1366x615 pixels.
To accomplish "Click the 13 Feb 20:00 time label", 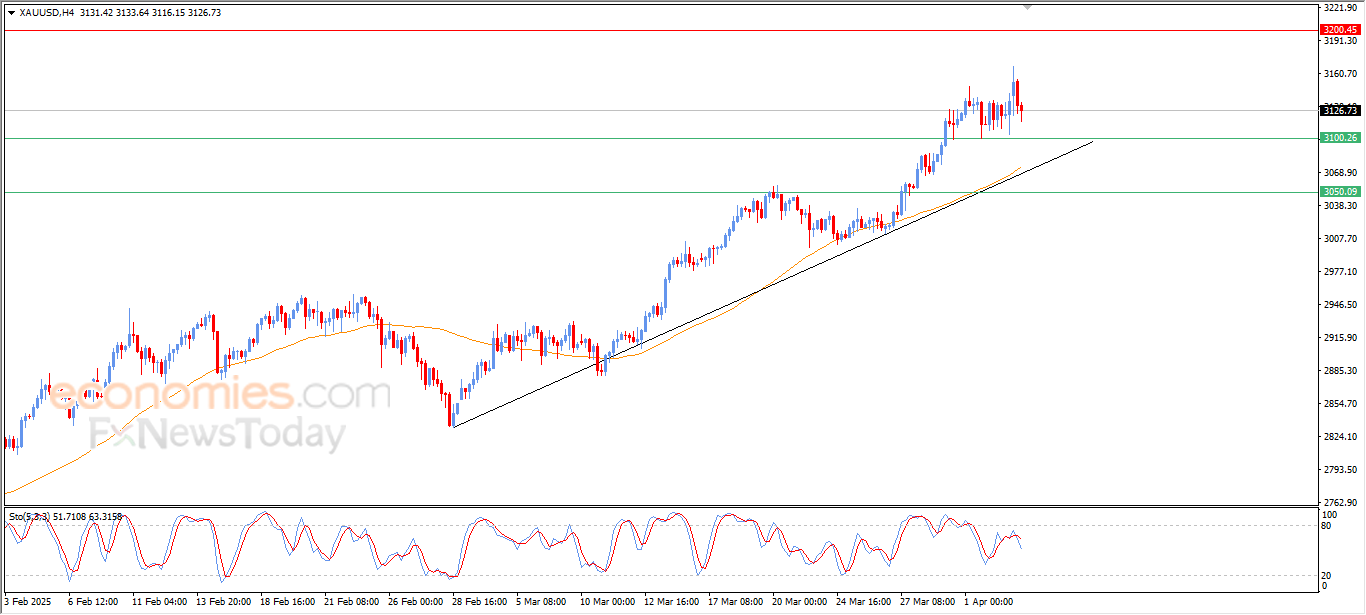I will [223, 603].
